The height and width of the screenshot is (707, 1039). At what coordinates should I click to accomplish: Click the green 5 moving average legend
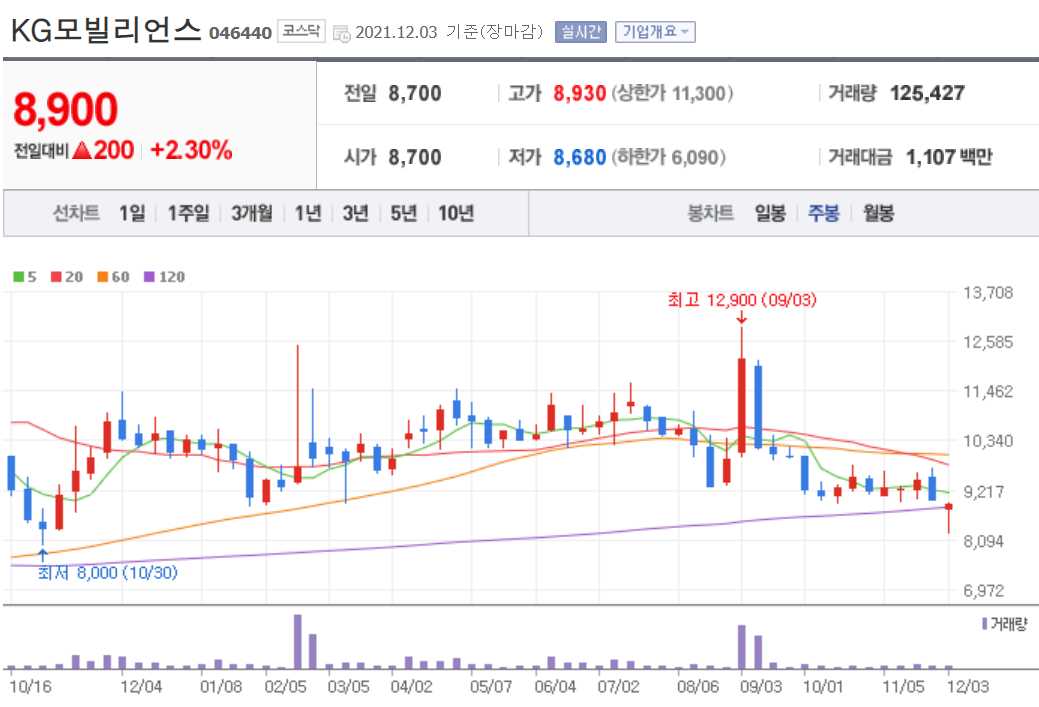pos(25,277)
